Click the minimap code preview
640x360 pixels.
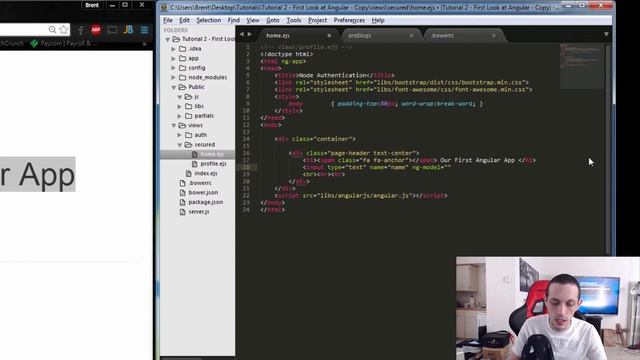[581, 66]
